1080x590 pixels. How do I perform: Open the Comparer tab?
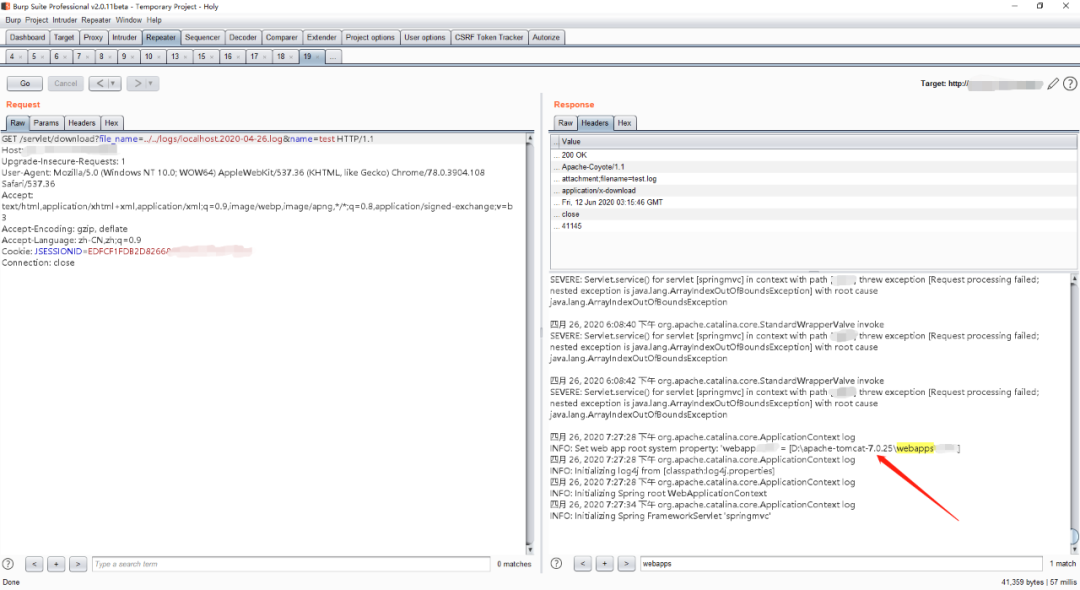click(x=282, y=37)
